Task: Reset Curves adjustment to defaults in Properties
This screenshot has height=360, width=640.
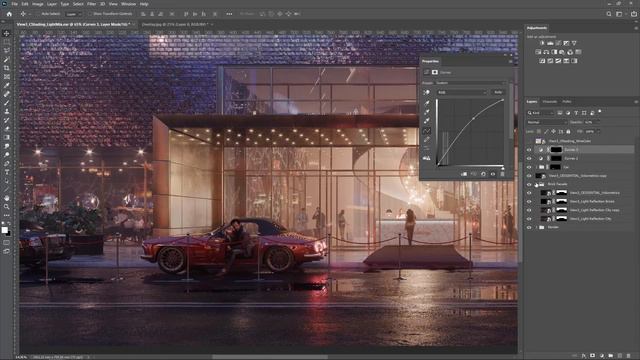Action: click(483, 174)
